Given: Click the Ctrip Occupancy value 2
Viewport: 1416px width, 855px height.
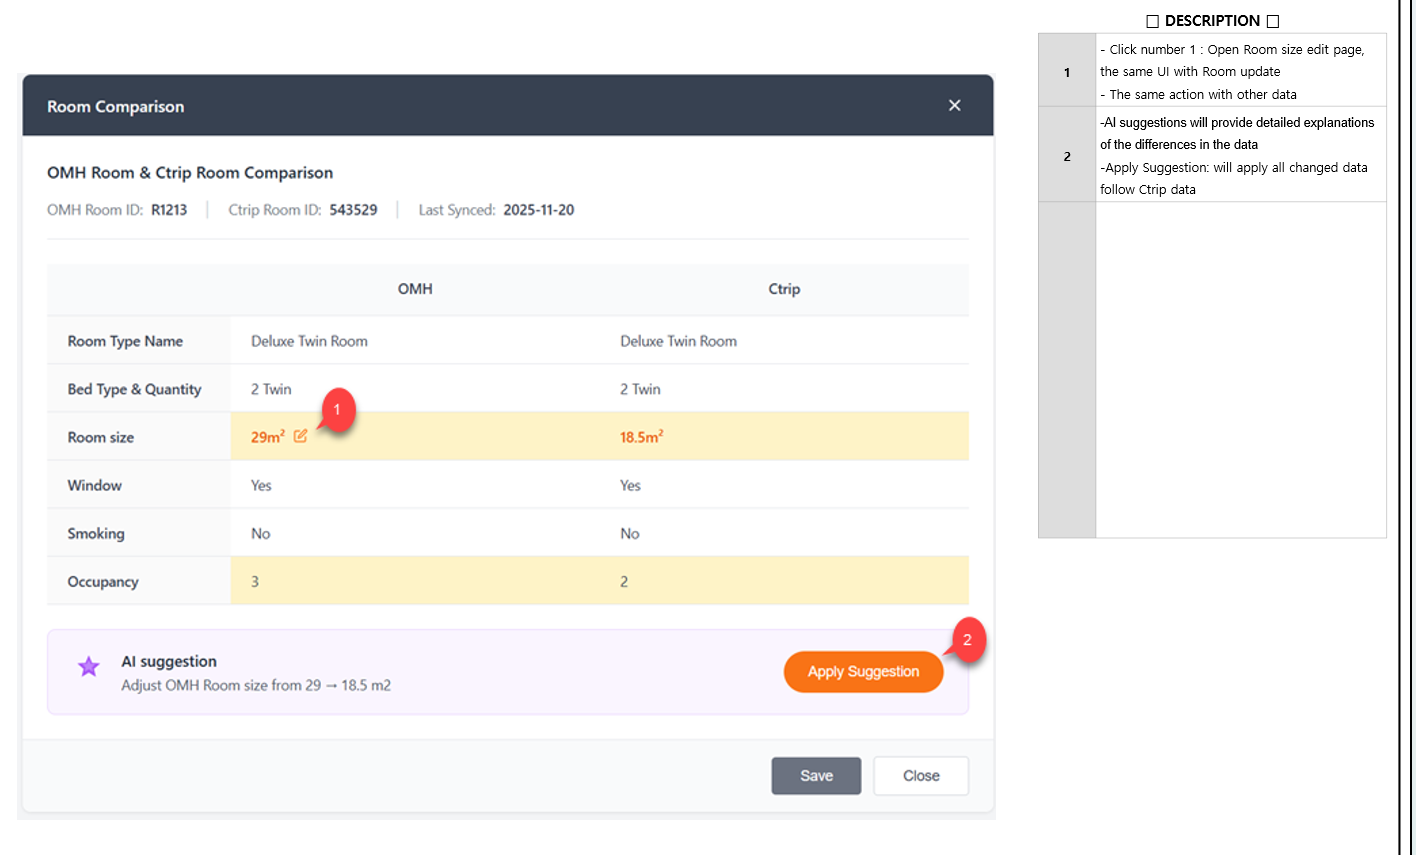Looking at the screenshot, I should pyautogui.click(x=624, y=582).
